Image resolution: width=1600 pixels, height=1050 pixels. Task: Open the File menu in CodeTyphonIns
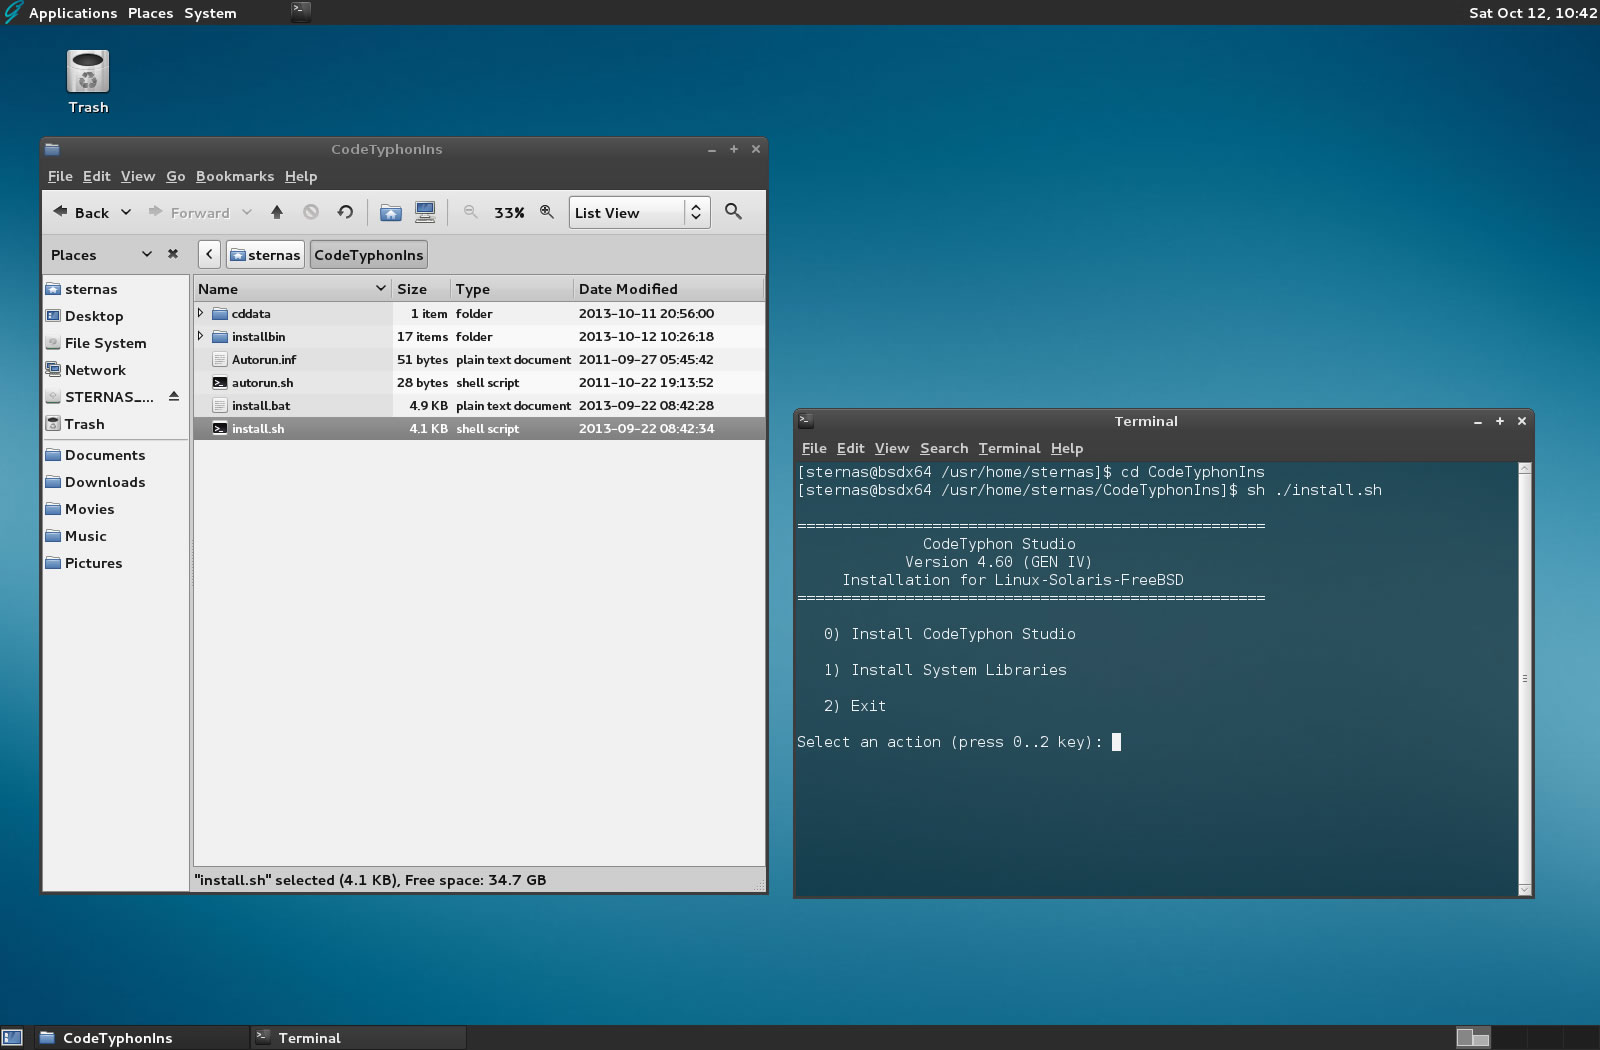[x=60, y=176]
